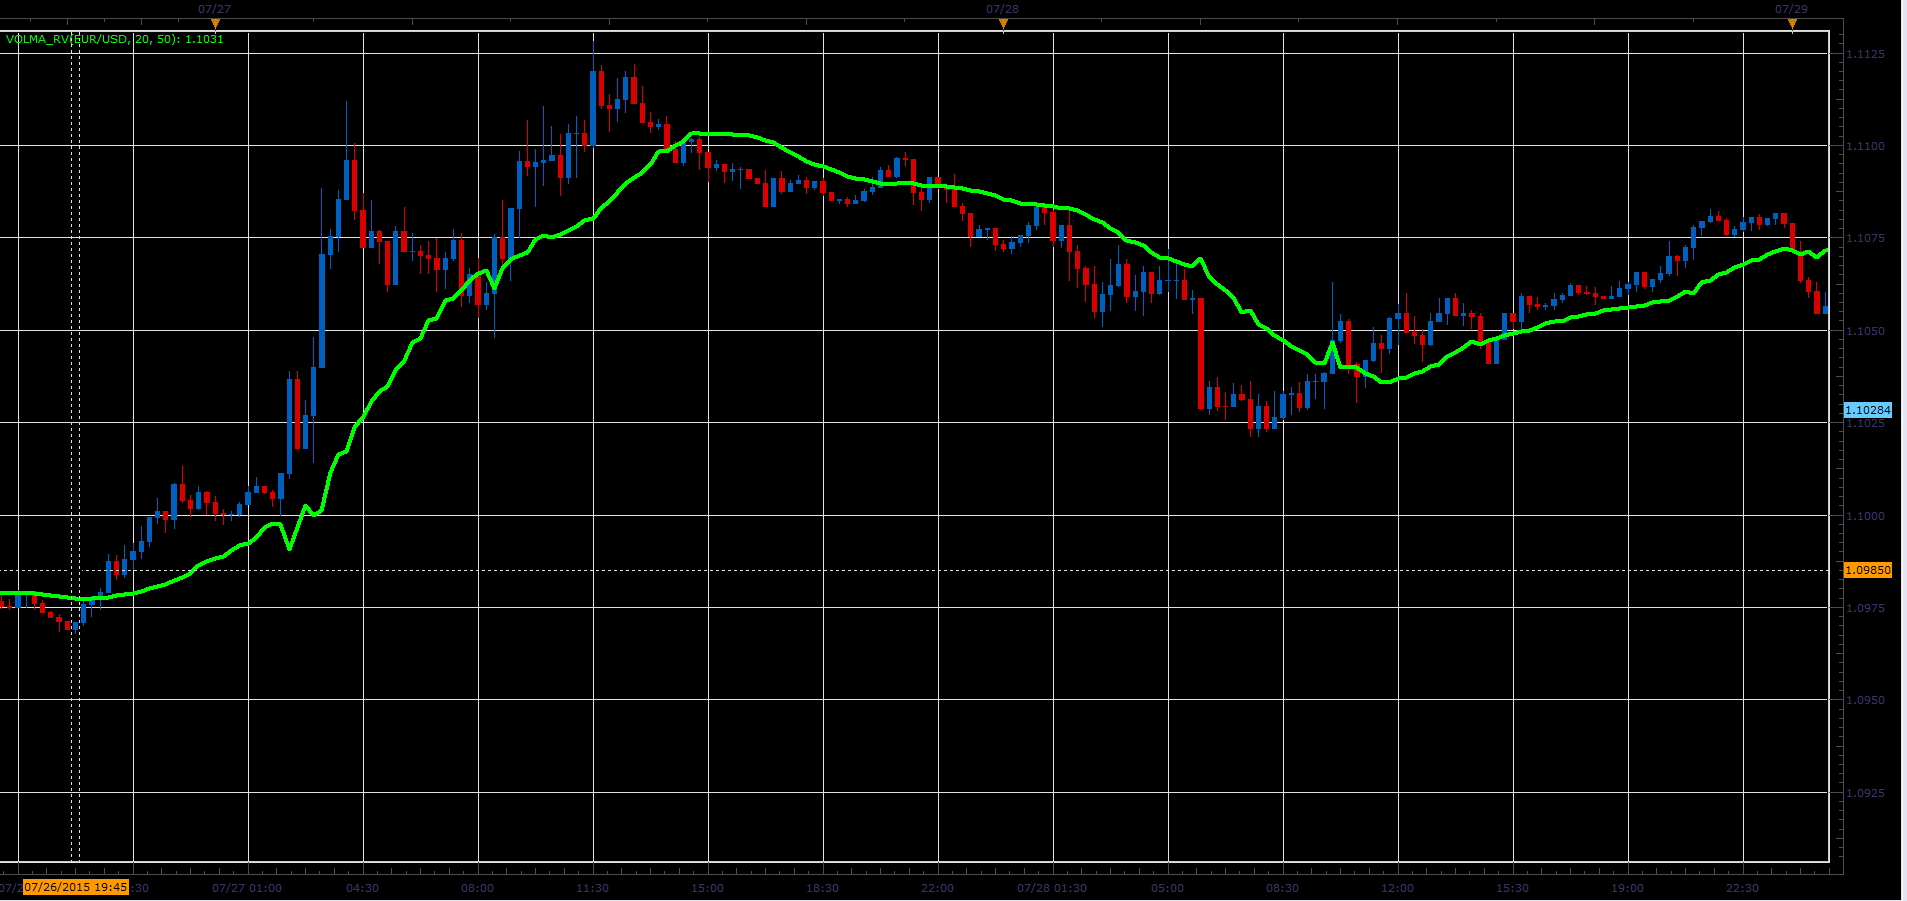Click the 22:30 time axis label

coord(1742,888)
